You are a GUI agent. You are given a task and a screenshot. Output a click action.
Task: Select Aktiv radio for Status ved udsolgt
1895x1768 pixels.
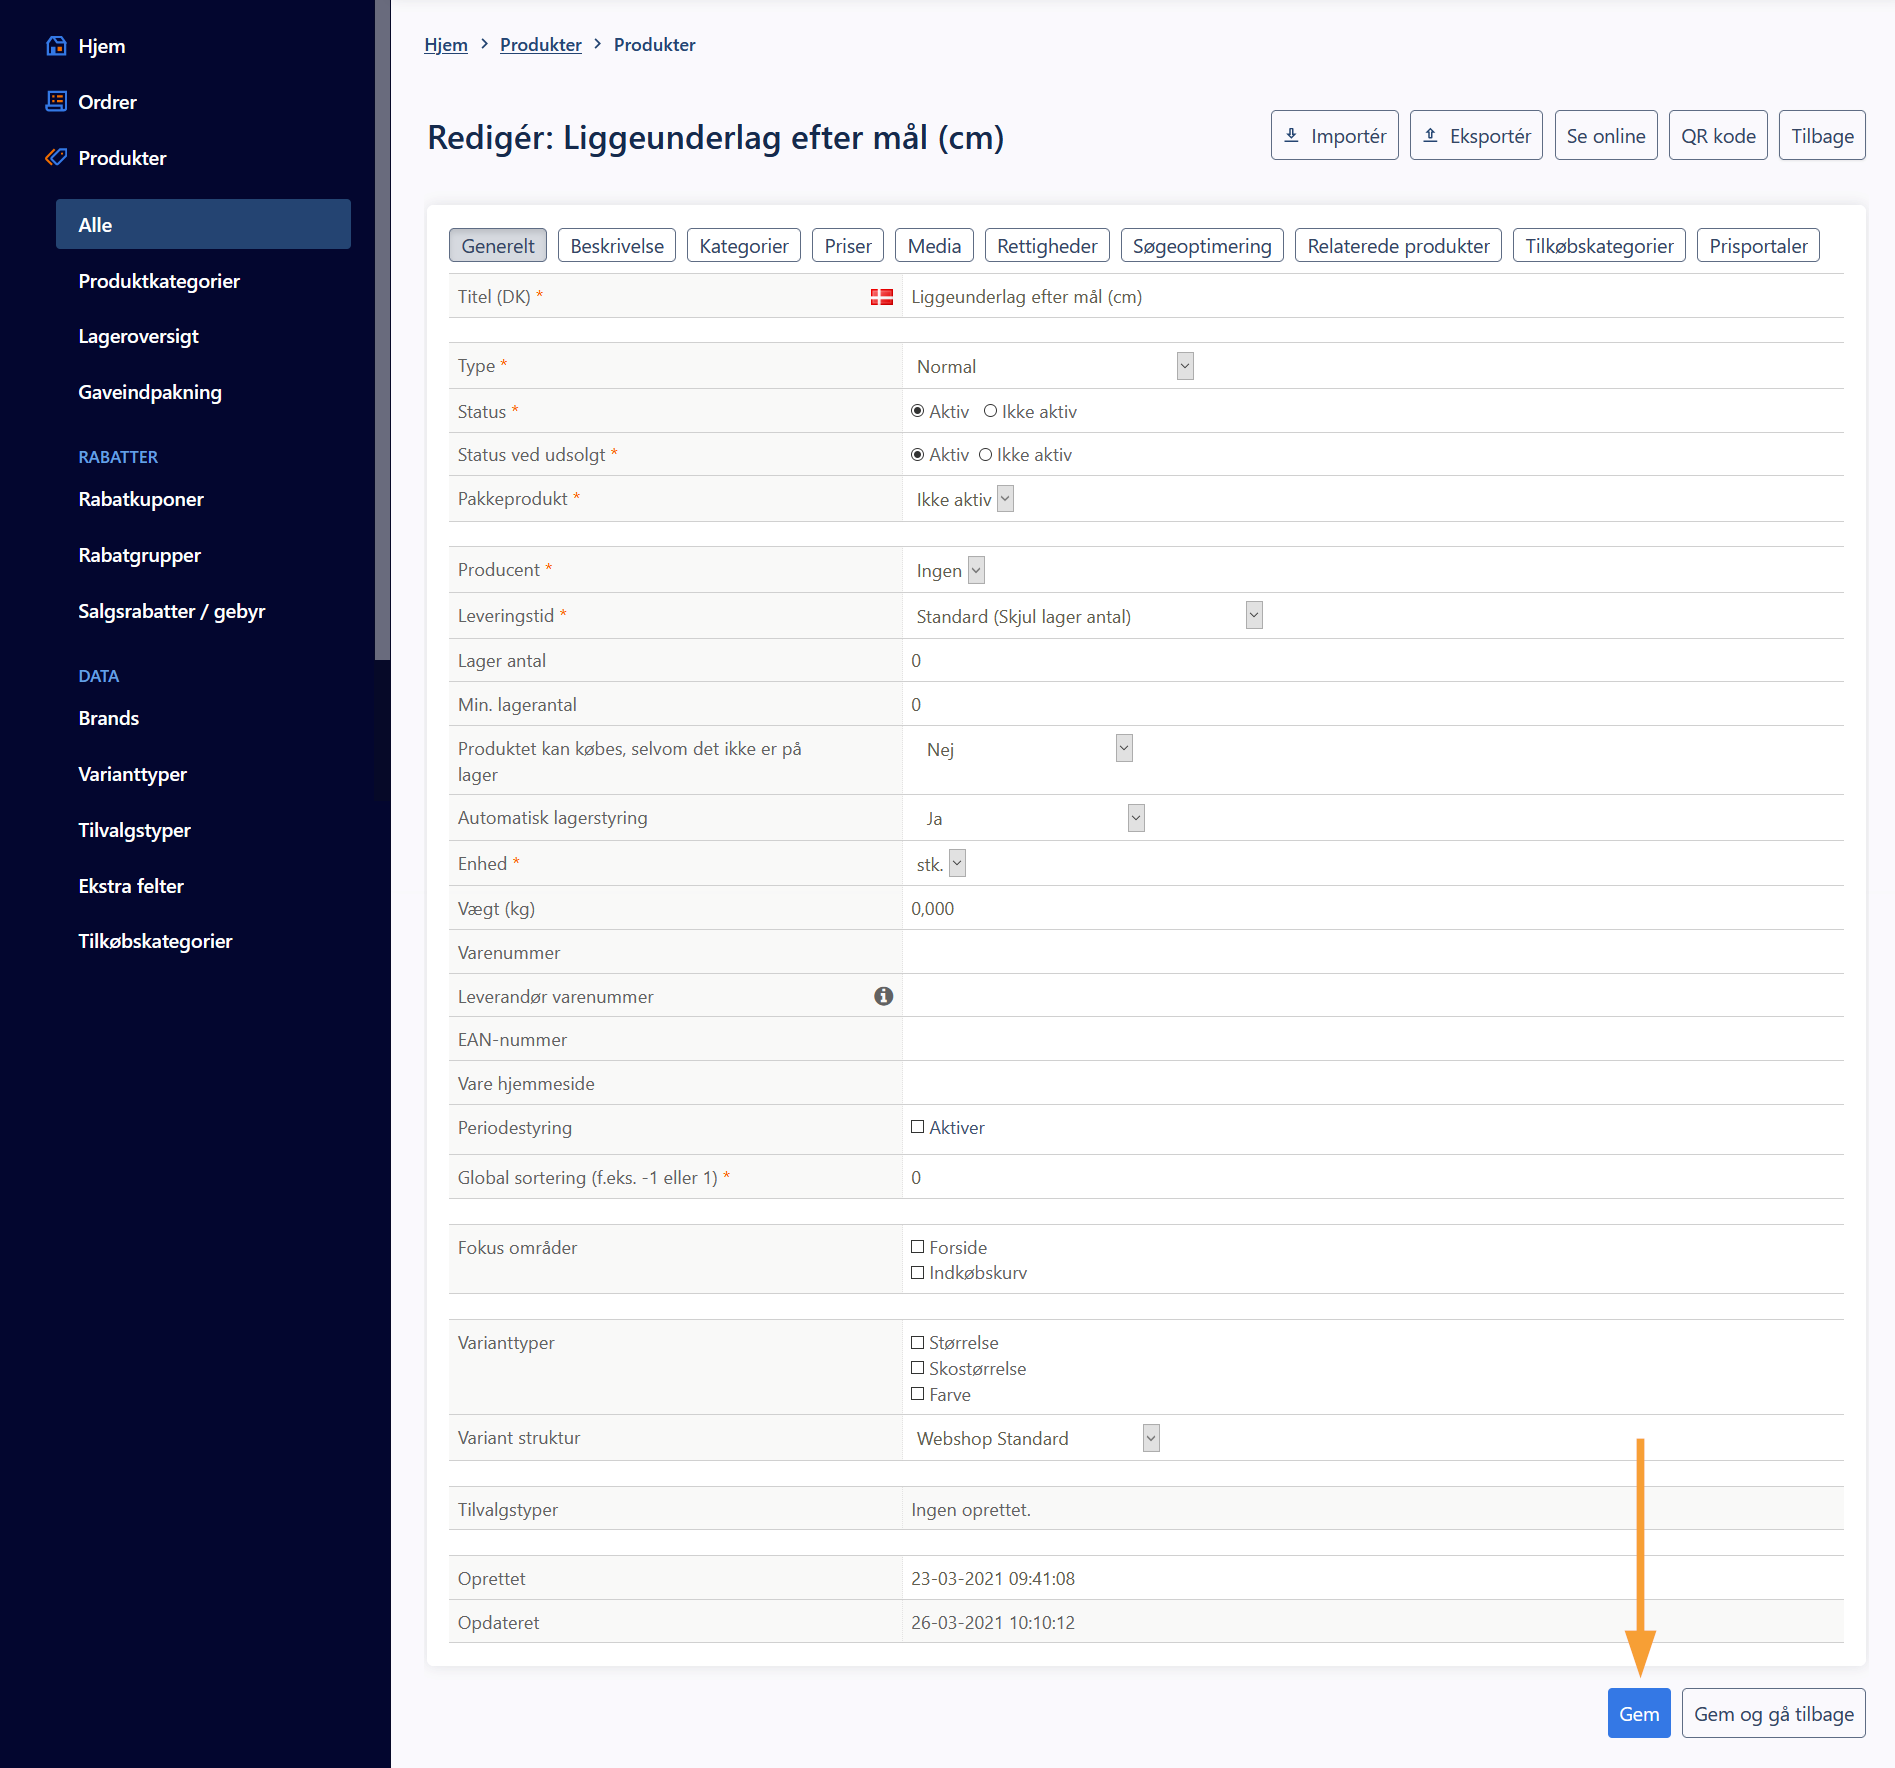tap(917, 455)
